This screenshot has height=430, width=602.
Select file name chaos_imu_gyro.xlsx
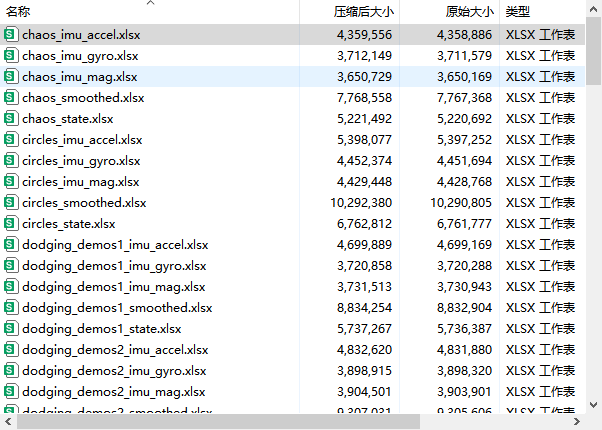(80, 56)
